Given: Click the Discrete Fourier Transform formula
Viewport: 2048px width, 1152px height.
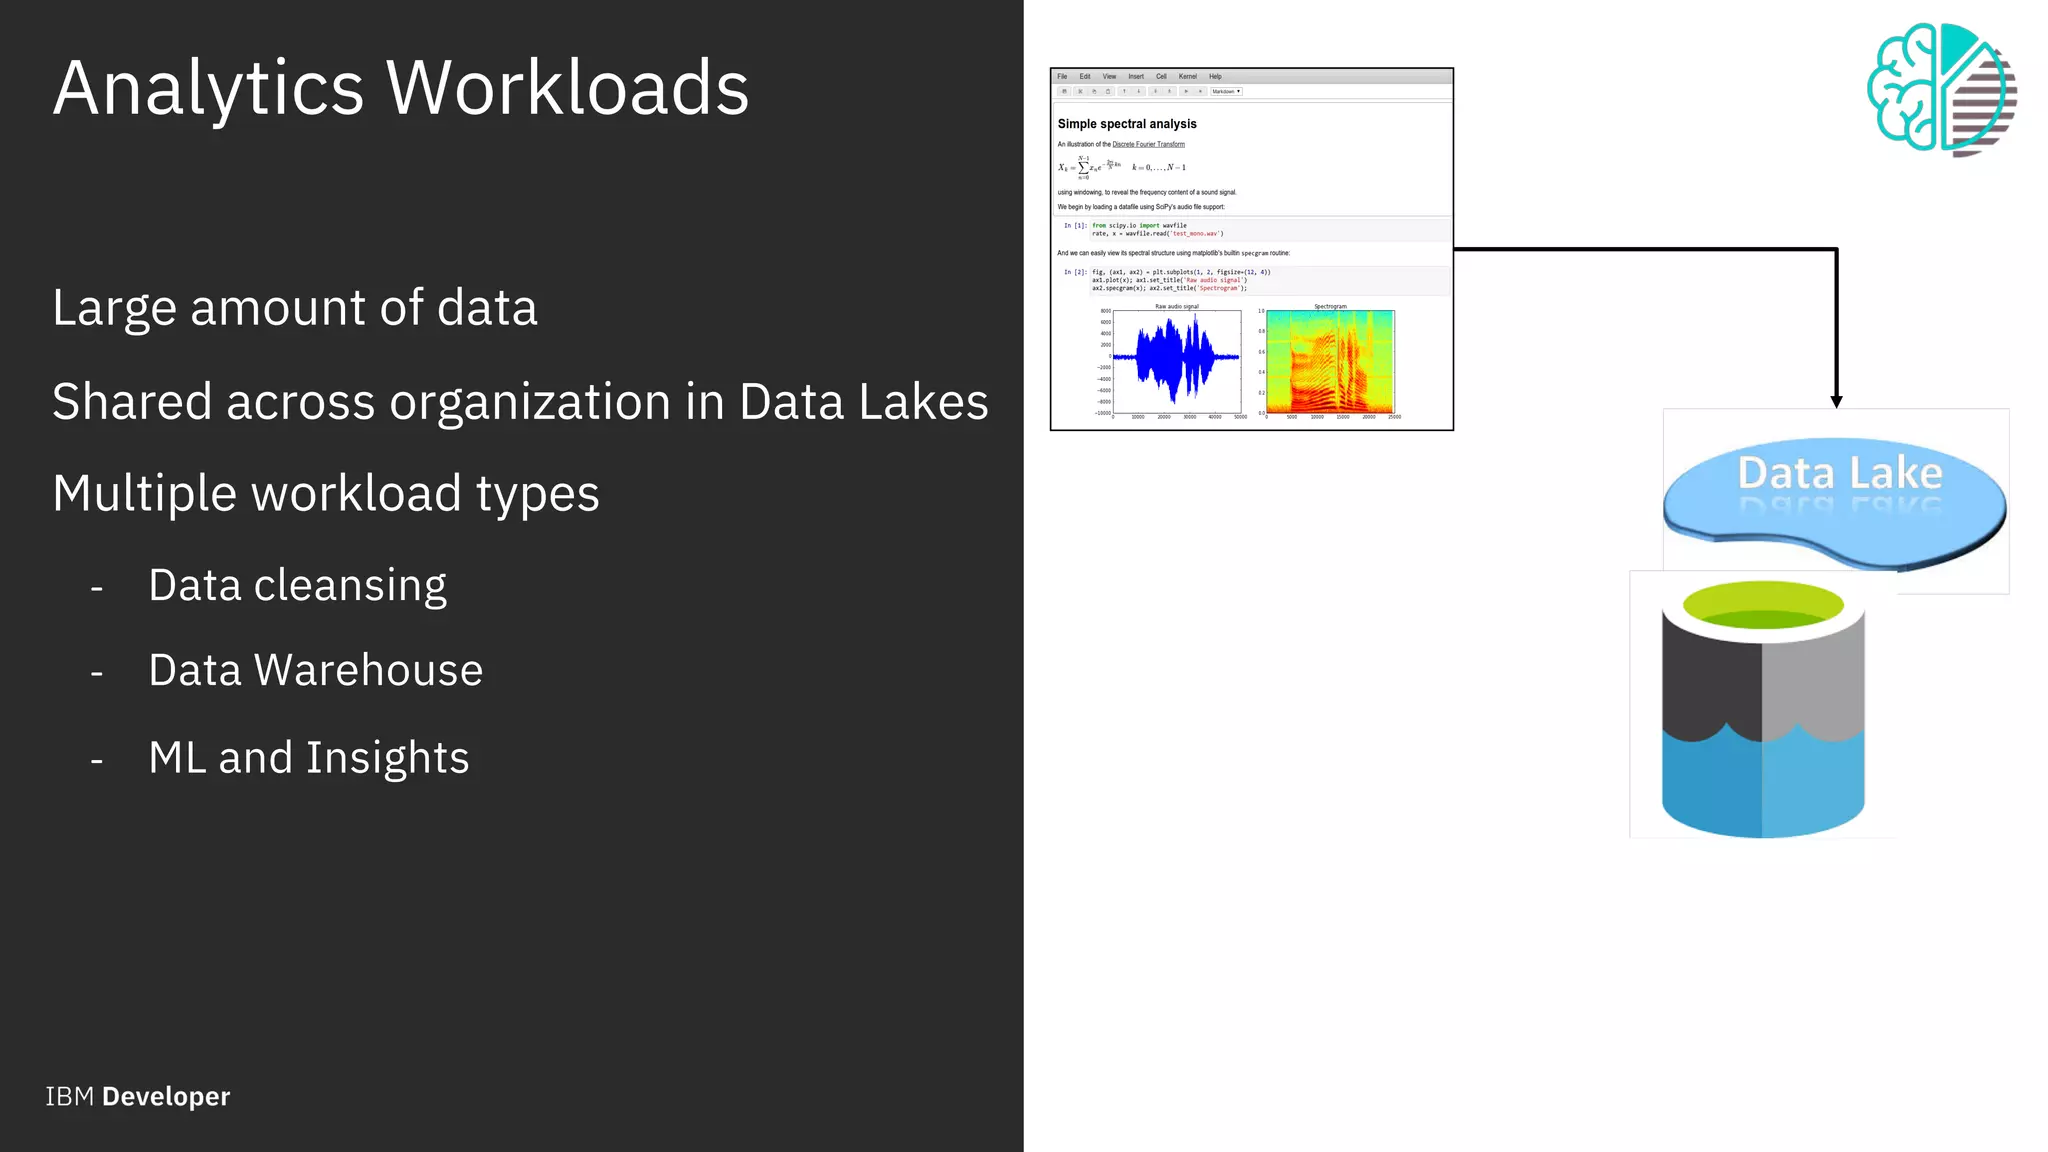Looking at the screenshot, I should click(x=1122, y=167).
